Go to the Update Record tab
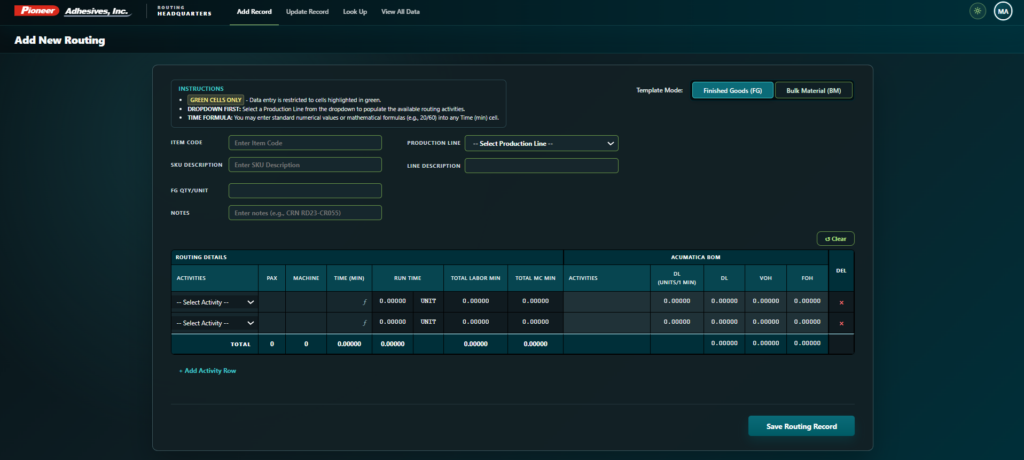Screen dimensions: 1024x460 [x=307, y=12]
